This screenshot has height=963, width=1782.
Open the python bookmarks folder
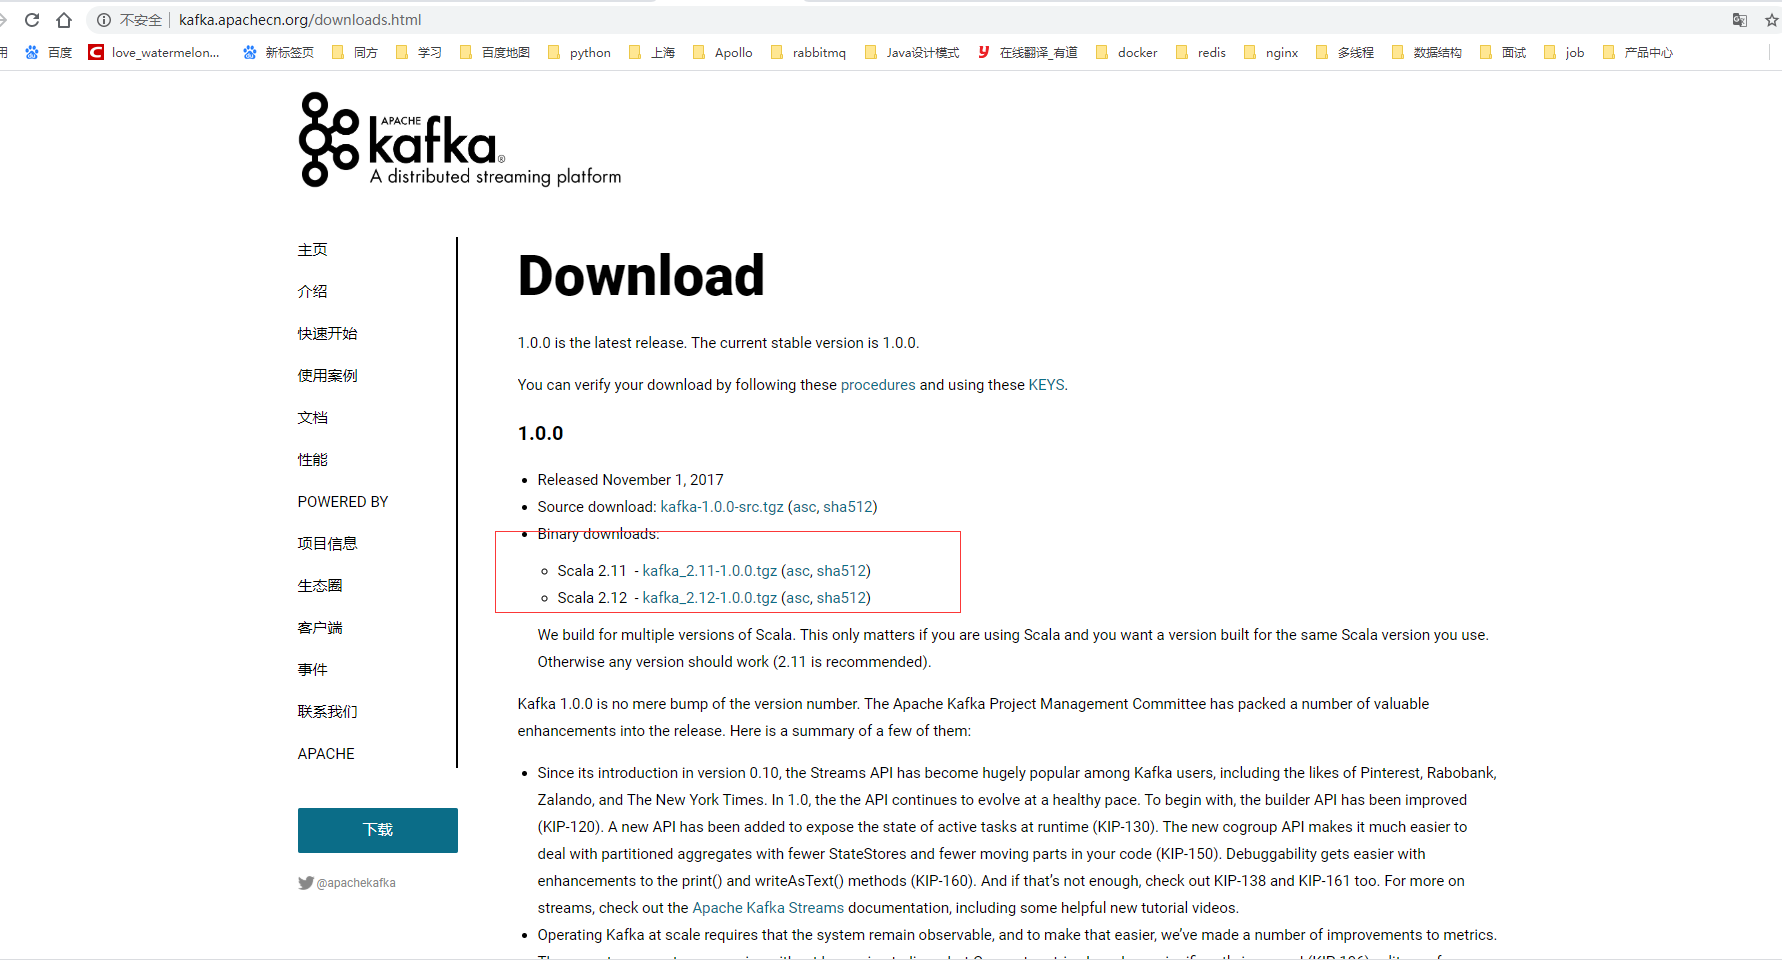click(x=588, y=52)
